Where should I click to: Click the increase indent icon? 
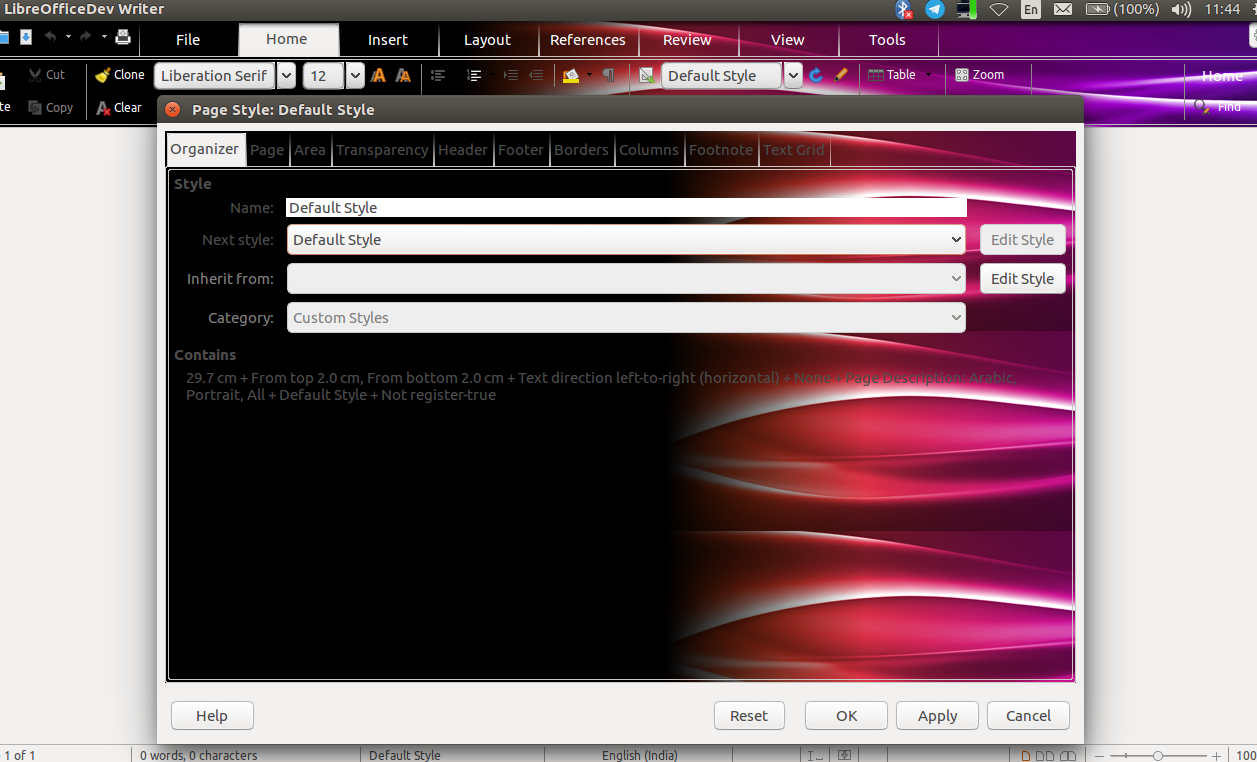pyautogui.click(x=511, y=75)
